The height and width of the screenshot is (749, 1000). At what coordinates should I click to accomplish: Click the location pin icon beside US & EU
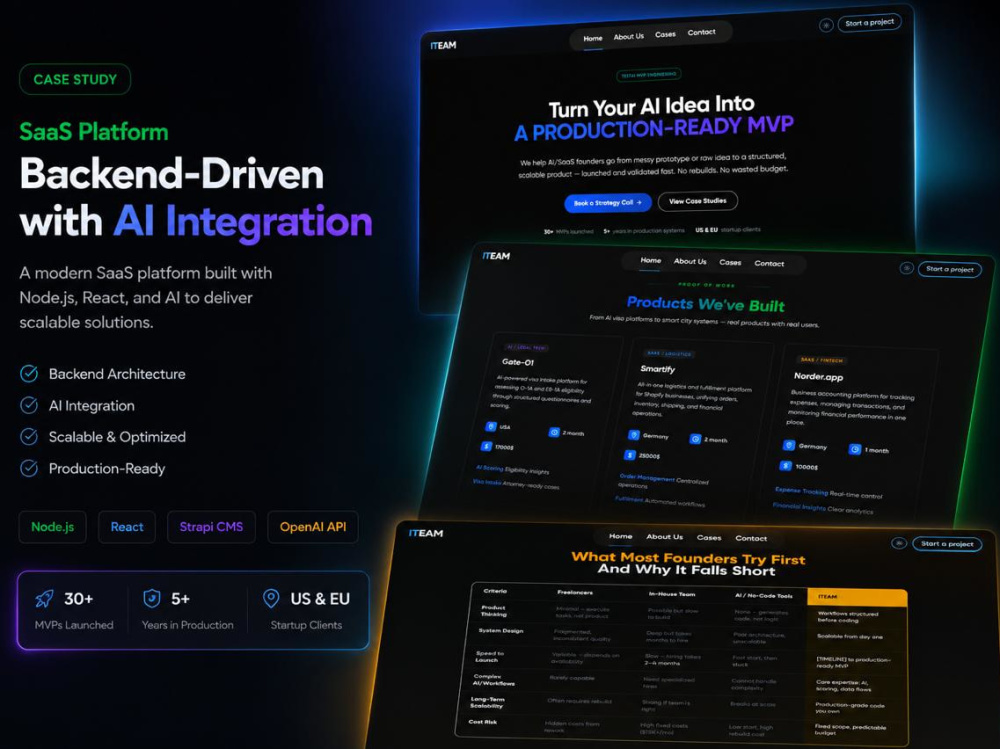271,598
